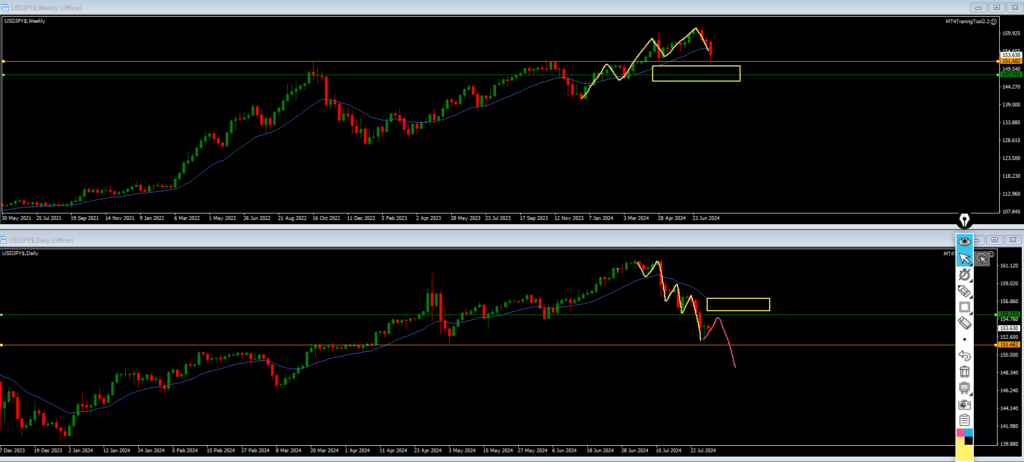1024x462 pixels.
Task: Select the cursor arrow tool
Action: (x=965, y=259)
